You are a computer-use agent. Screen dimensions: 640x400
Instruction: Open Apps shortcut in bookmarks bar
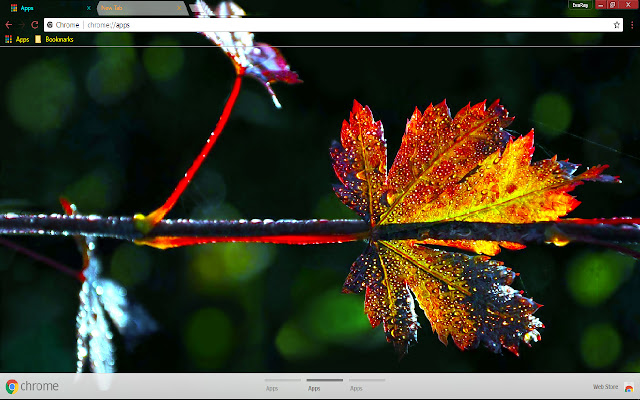tap(17, 39)
